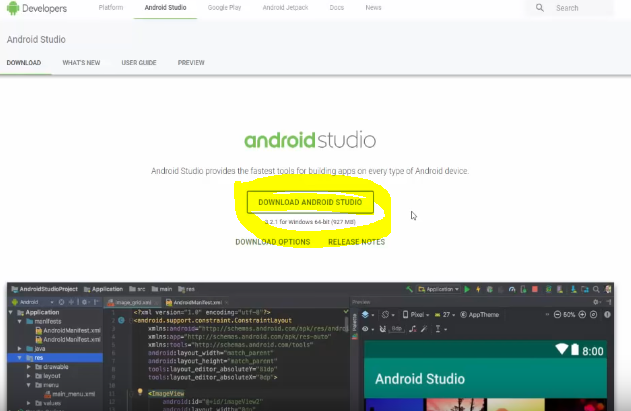Toggle the eye view options icon
This screenshot has height=411, width=631.
(367, 329)
